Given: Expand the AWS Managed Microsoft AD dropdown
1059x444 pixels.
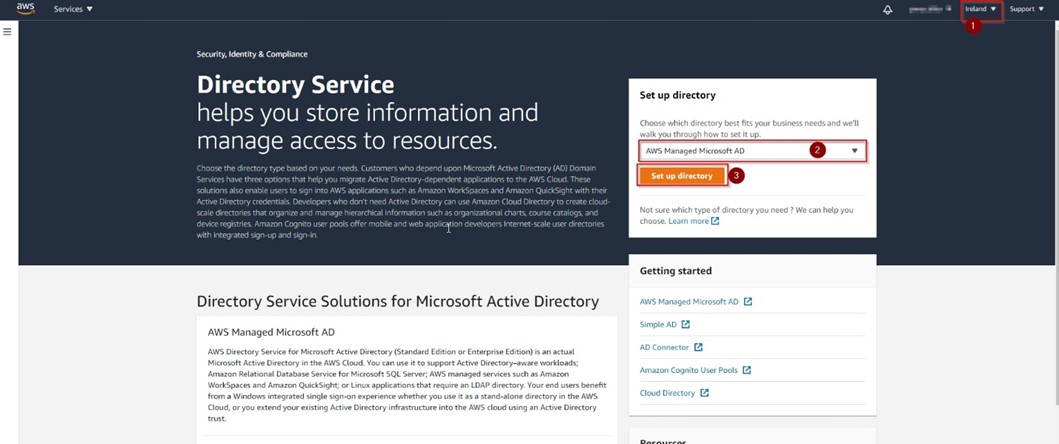Looking at the screenshot, I should tap(752, 151).
